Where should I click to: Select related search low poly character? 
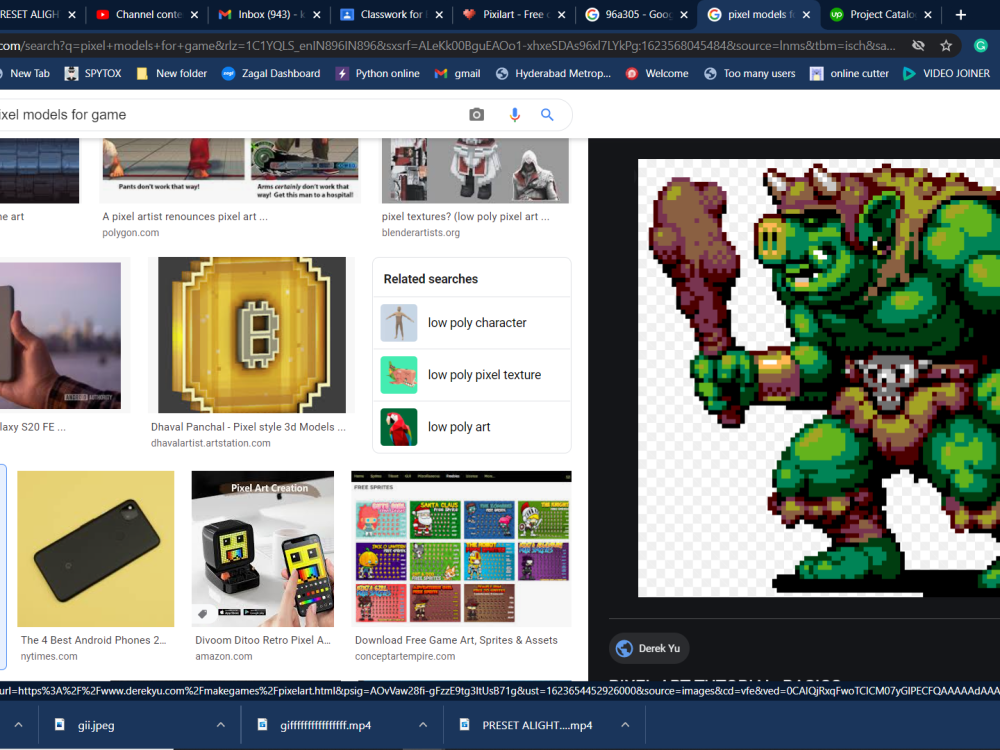[472, 323]
